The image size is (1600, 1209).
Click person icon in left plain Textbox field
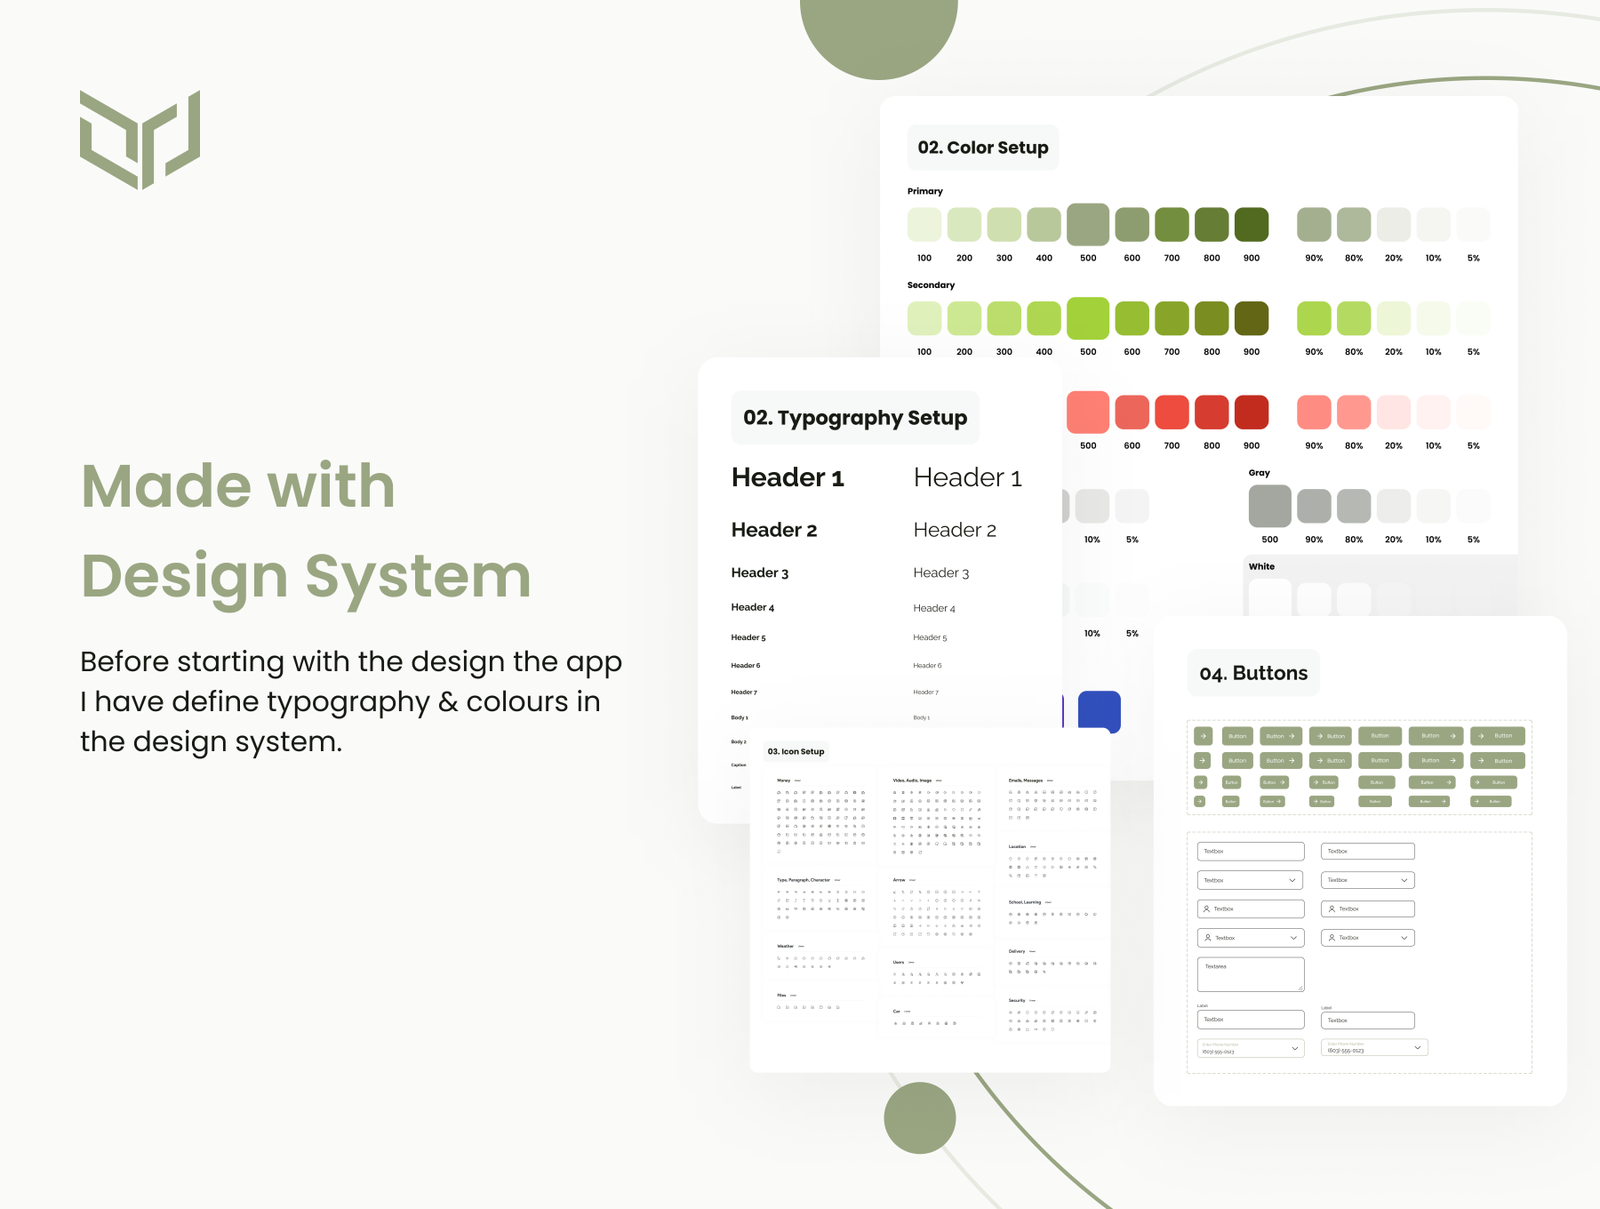[1207, 909]
